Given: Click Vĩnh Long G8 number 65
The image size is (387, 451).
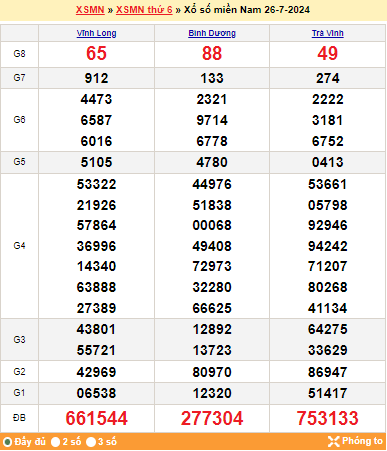Looking at the screenshot, I should tap(96, 54).
